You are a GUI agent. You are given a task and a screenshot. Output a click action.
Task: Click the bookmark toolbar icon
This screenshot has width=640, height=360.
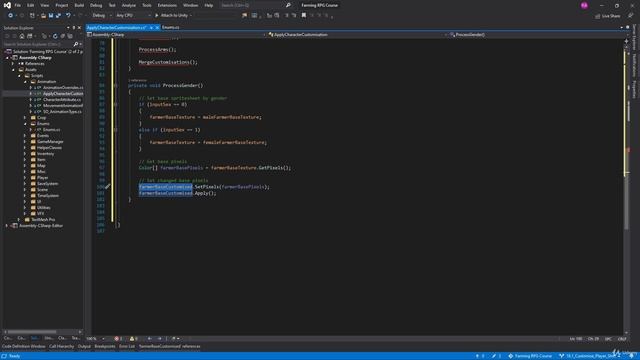point(304,16)
